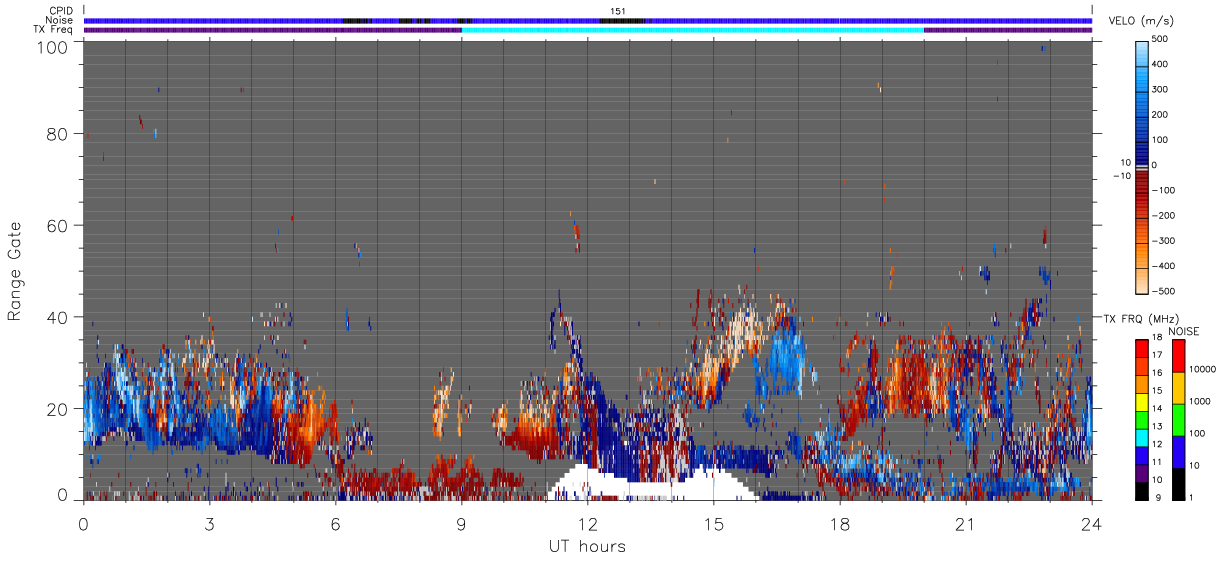Click the noise legend value 10000
This screenshot has width=1228, height=567.
point(1200,368)
